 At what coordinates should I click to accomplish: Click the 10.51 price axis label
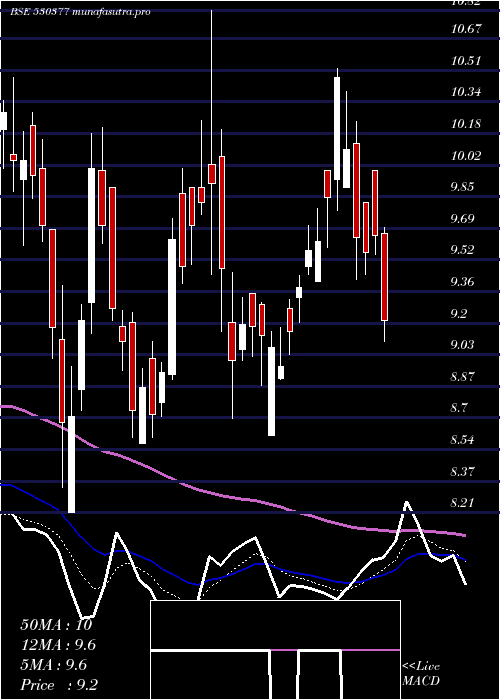click(x=466, y=60)
